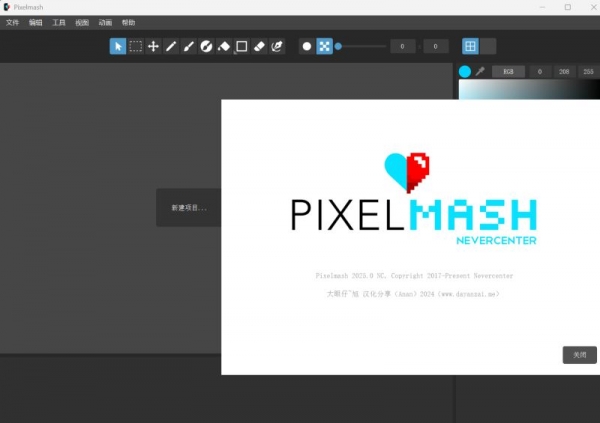Open the 帮助 (Help) menu
This screenshot has height=423, width=600.
(129, 23)
